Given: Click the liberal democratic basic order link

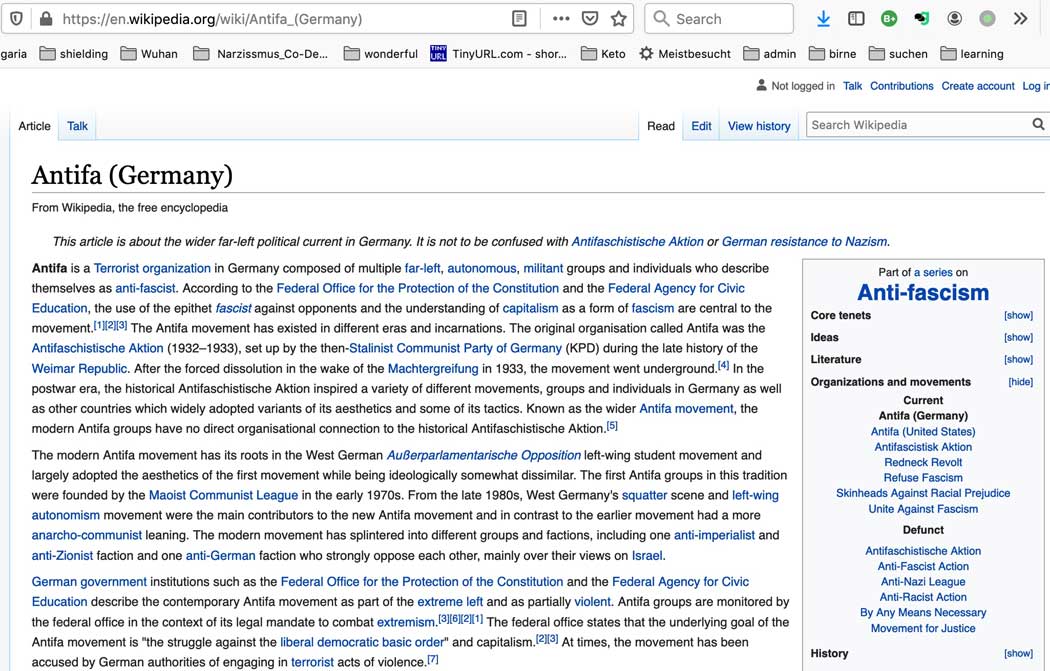Looking at the screenshot, I should click(x=362, y=642).
